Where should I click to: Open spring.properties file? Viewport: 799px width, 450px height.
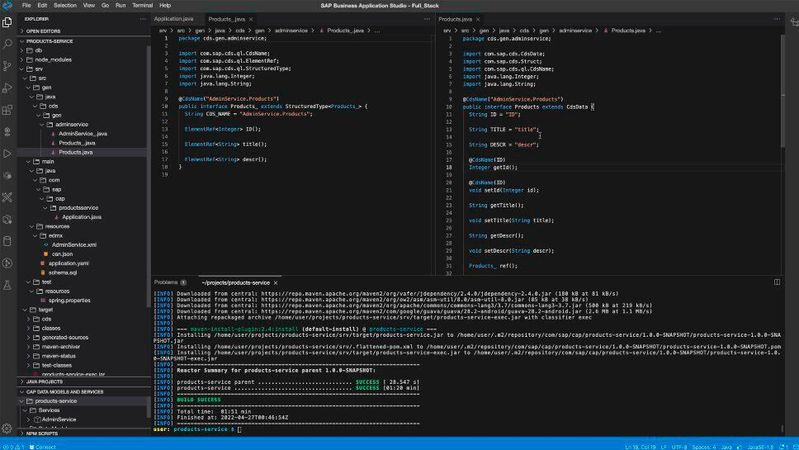(x=69, y=300)
